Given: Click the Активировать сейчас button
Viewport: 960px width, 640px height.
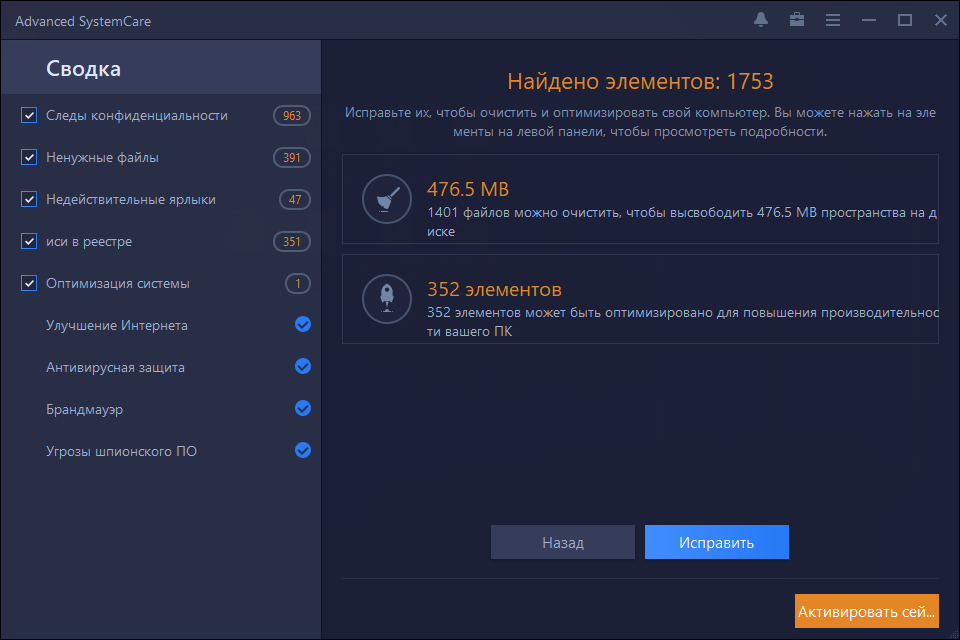Looking at the screenshot, I should (x=866, y=611).
